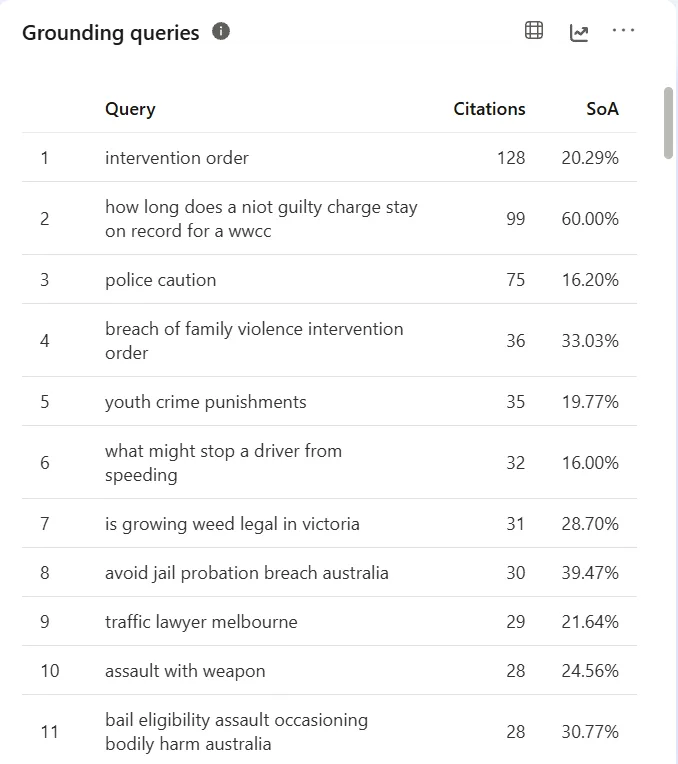Switch to the table view icon
The width and height of the screenshot is (678, 764).
[534, 30]
